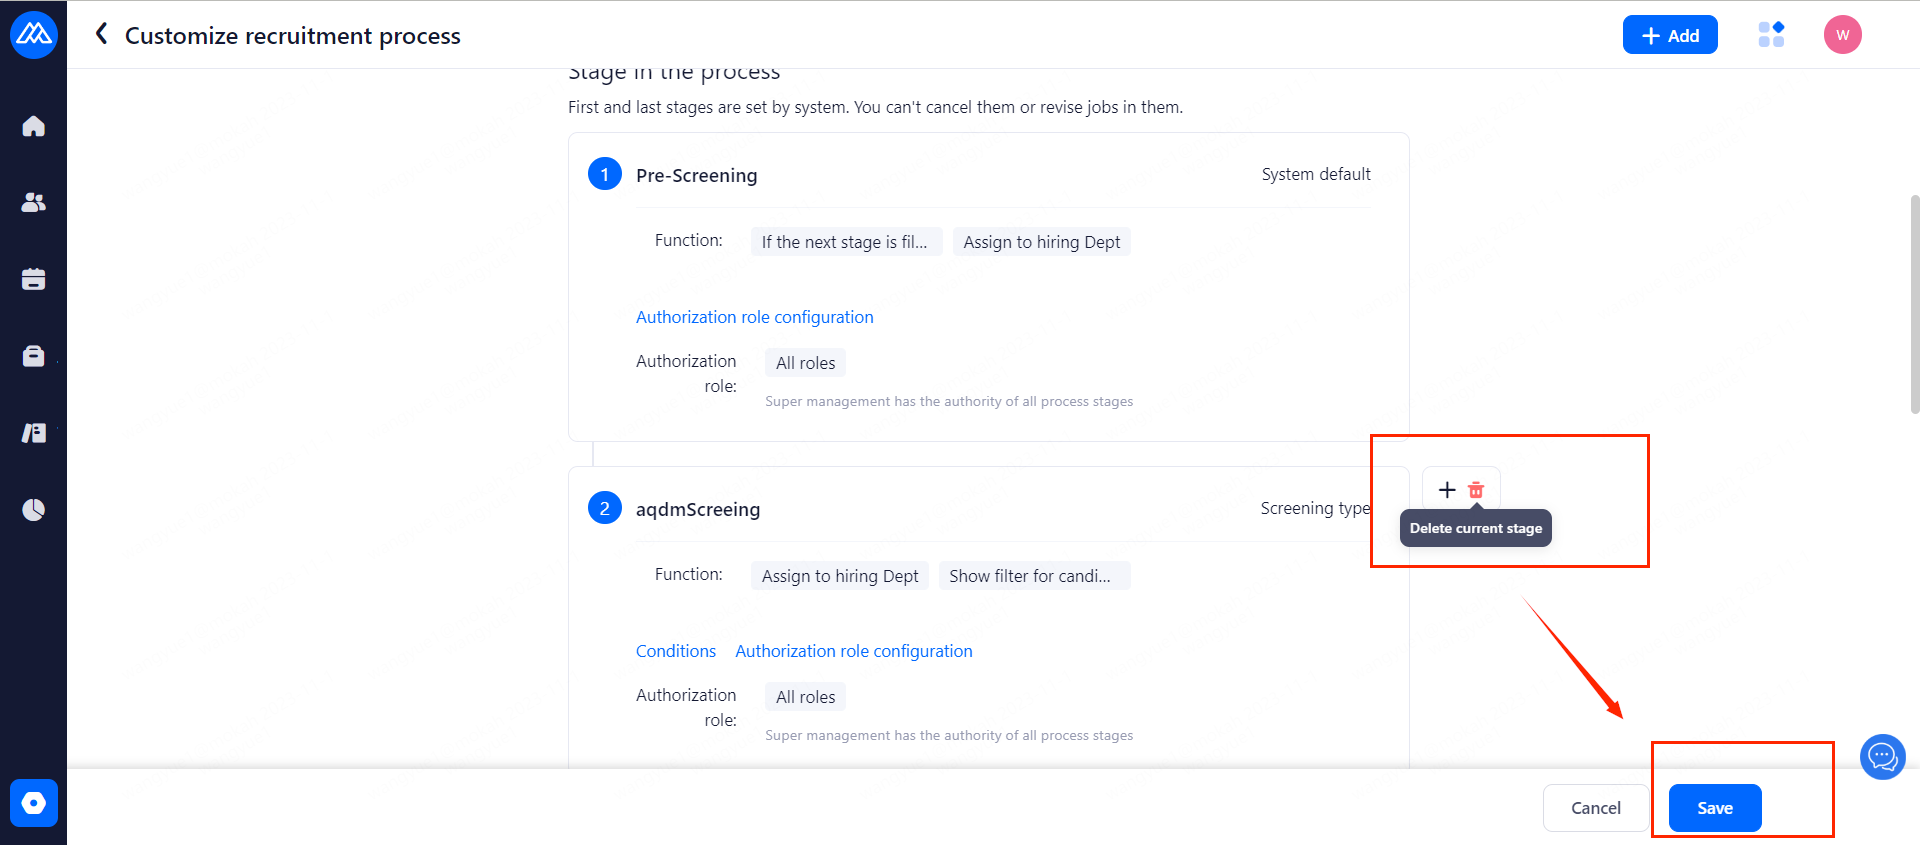Click the Moka logo in the sidebar
Viewport: 1920px width, 845px height.
[34, 35]
